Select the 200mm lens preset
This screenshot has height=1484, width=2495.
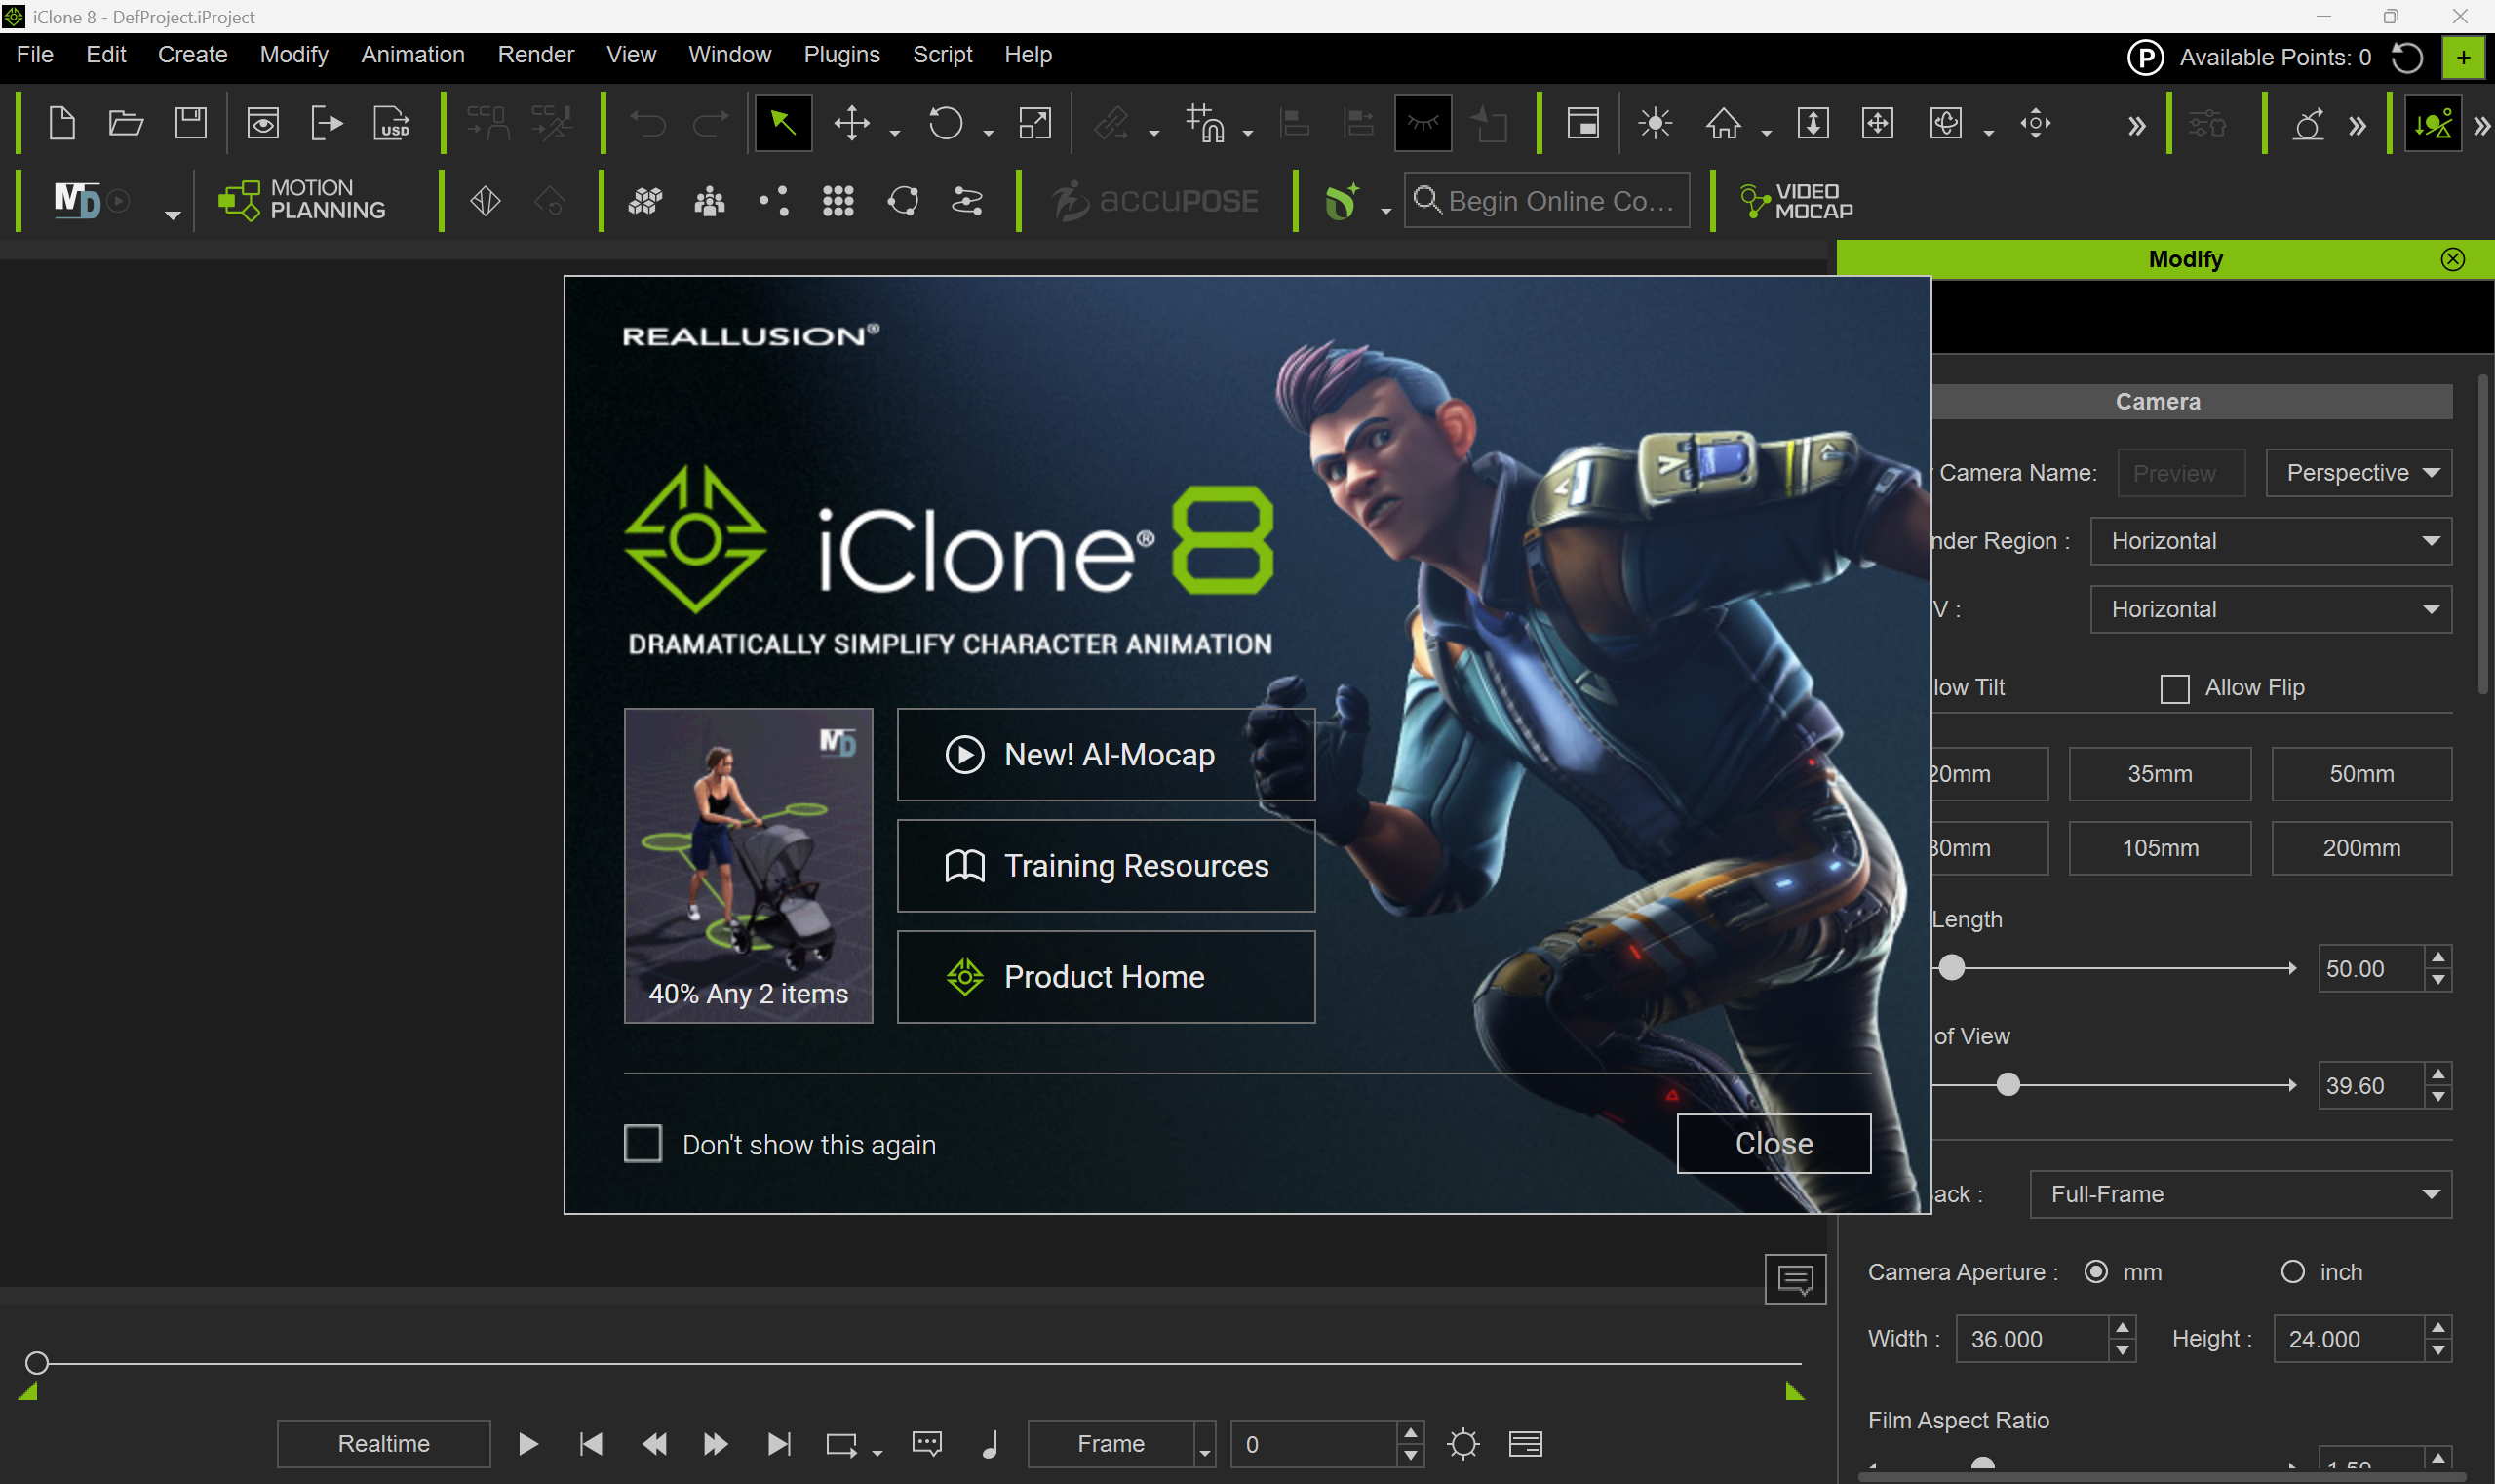pos(2362,848)
